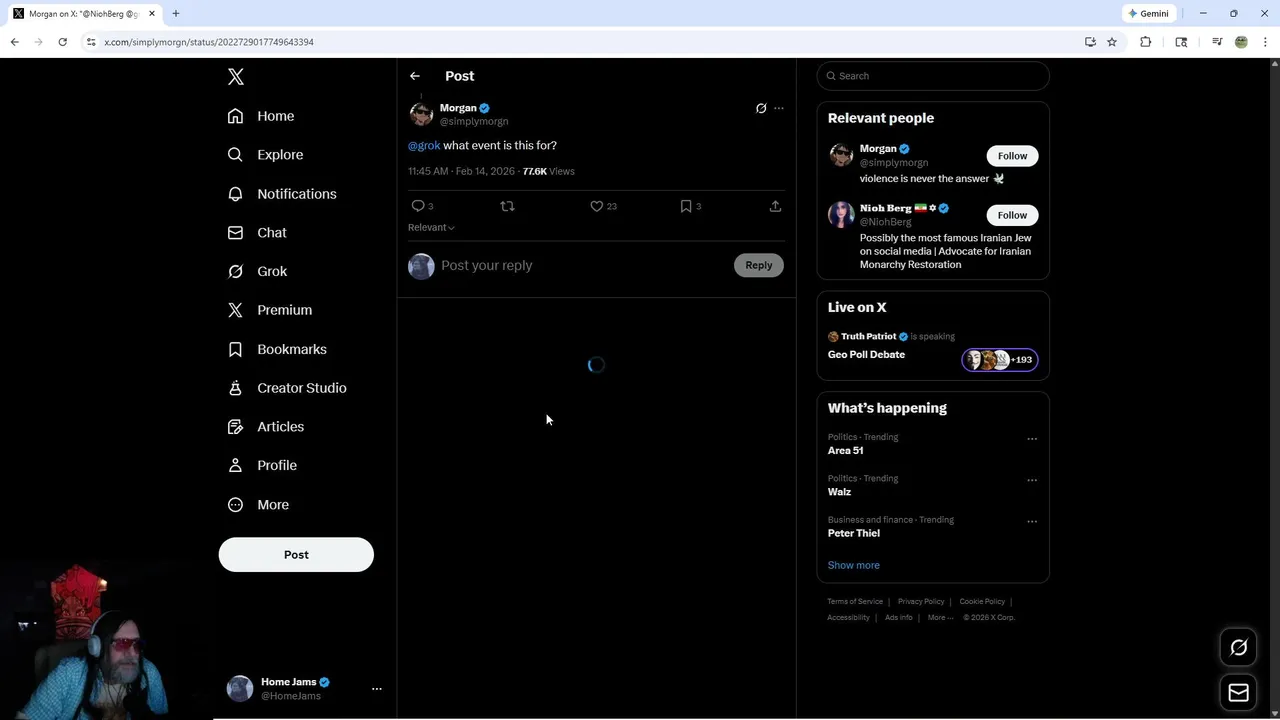The image size is (1280, 720).
Task: Open Notifications in the sidebar
Action: point(282,194)
